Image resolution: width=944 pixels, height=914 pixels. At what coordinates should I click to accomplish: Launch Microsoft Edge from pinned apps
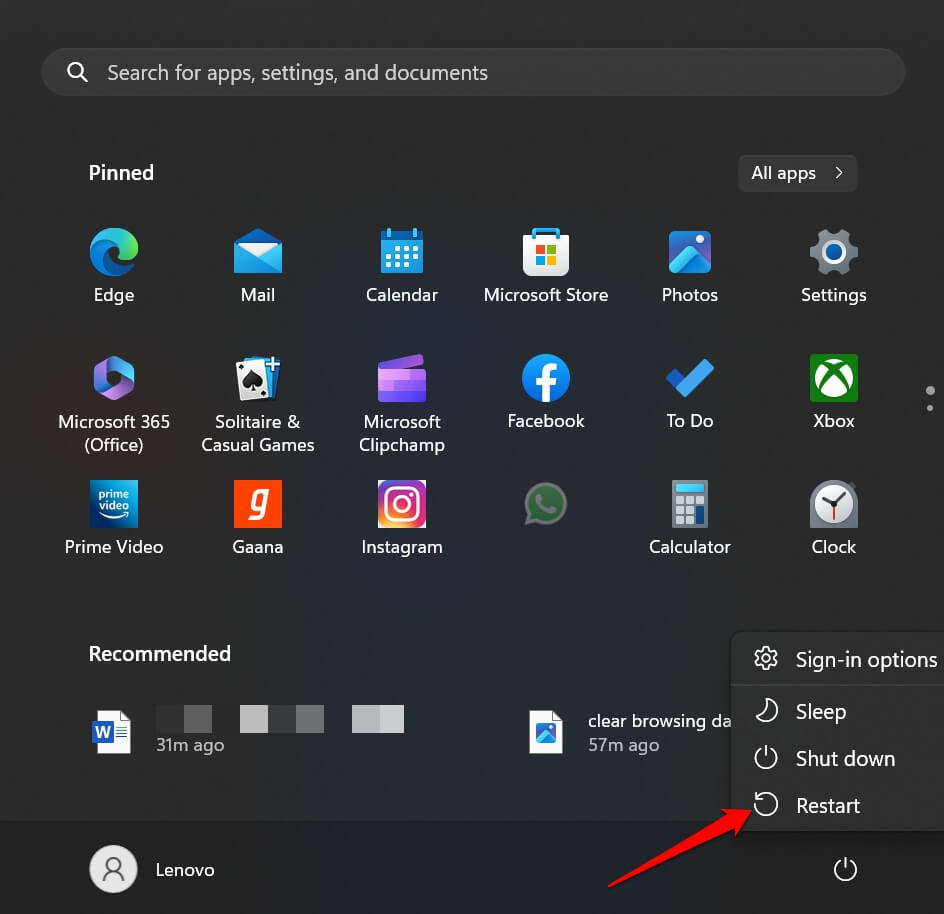(113, 252)
